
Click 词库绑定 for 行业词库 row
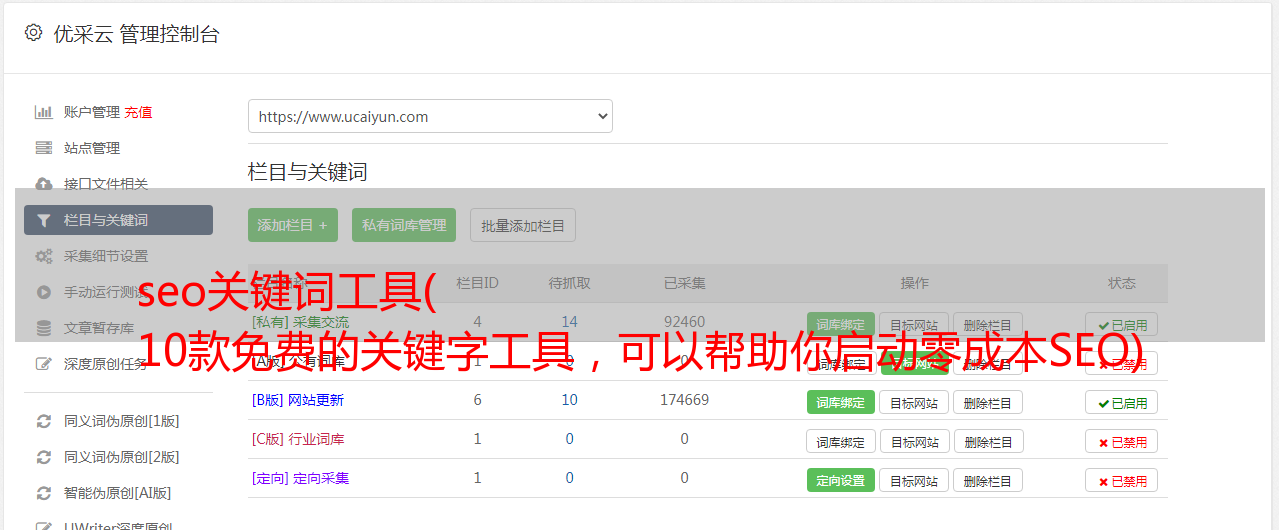841,442
